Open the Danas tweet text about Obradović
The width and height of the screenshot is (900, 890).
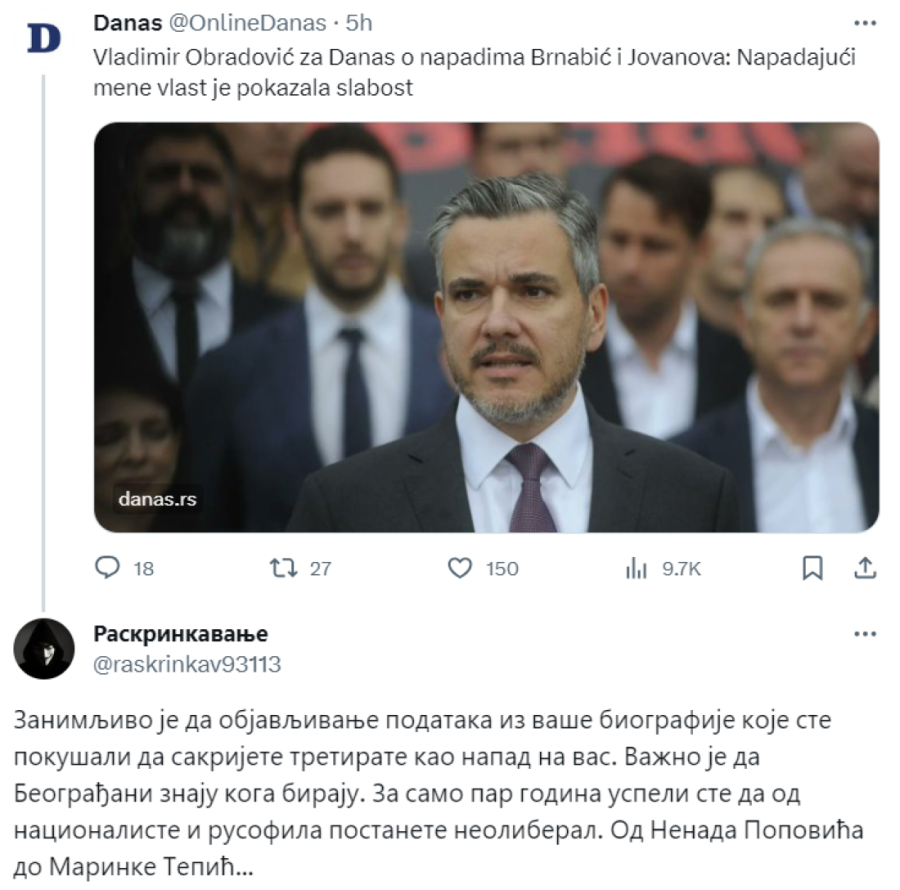point(475,72)
